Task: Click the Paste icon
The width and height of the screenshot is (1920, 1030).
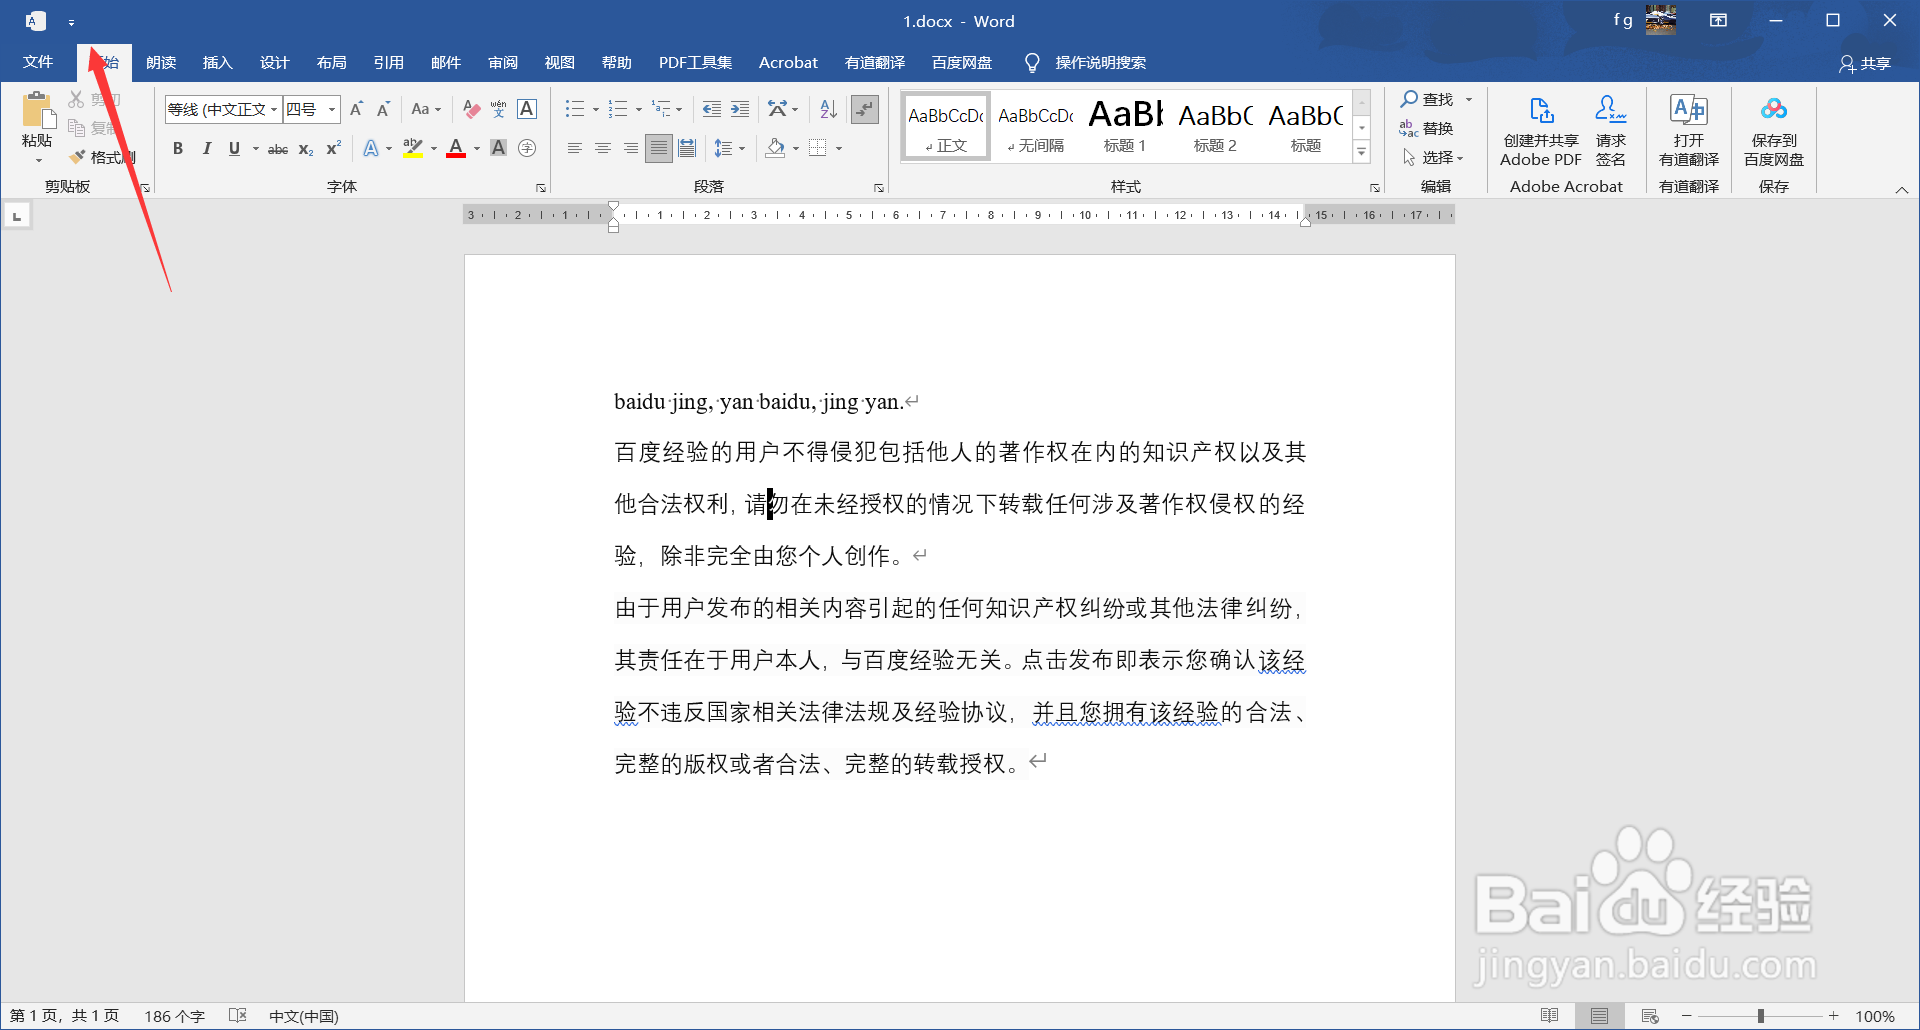Action: point(37,110)
